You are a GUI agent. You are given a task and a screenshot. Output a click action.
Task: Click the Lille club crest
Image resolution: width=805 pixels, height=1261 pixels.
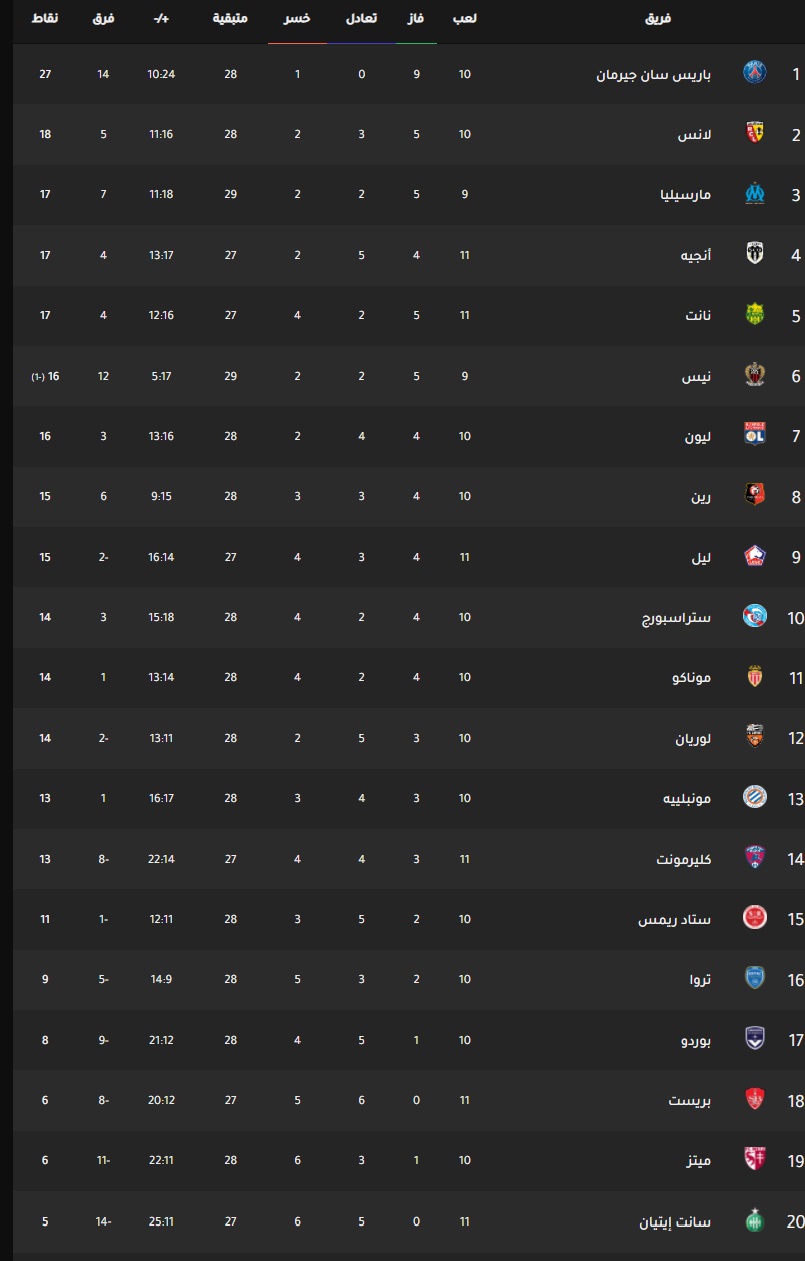[x=755, y=557]
